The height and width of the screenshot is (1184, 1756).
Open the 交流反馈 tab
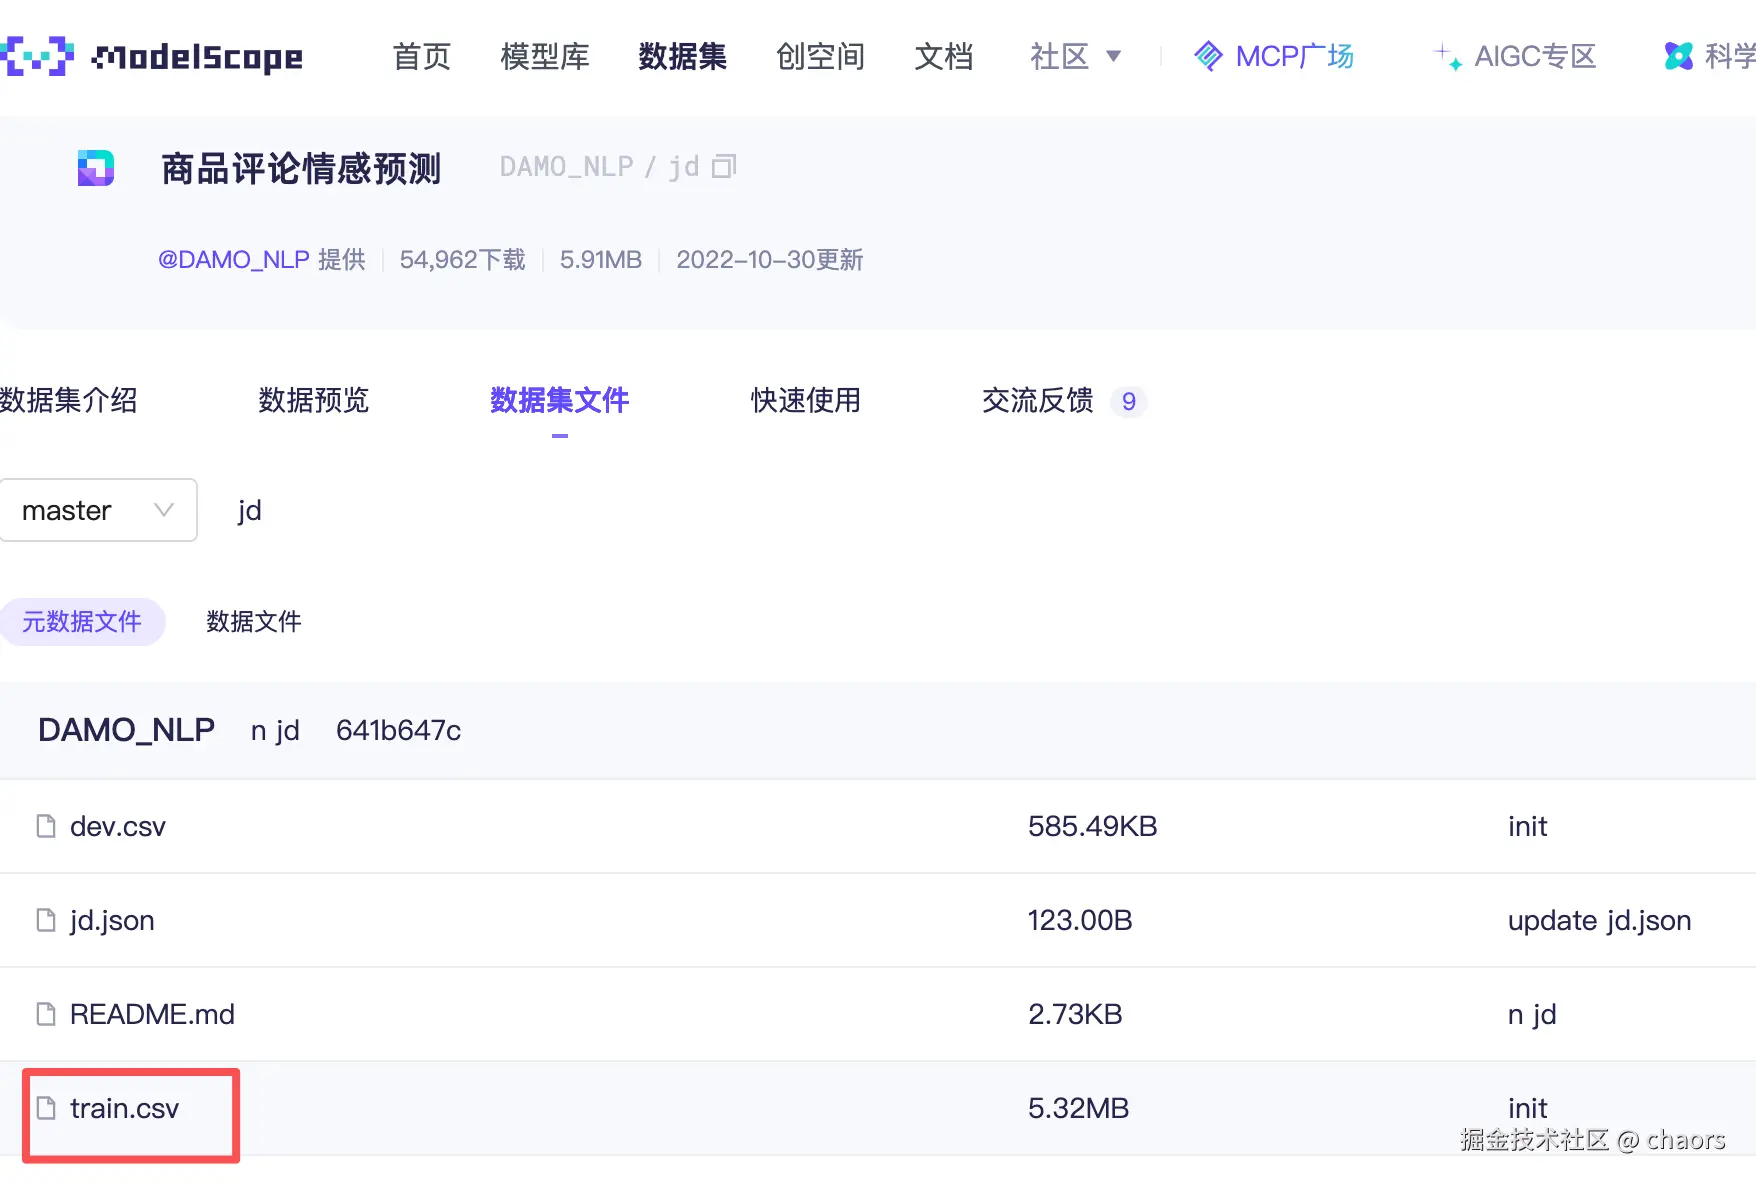[x=1038, y=400]
